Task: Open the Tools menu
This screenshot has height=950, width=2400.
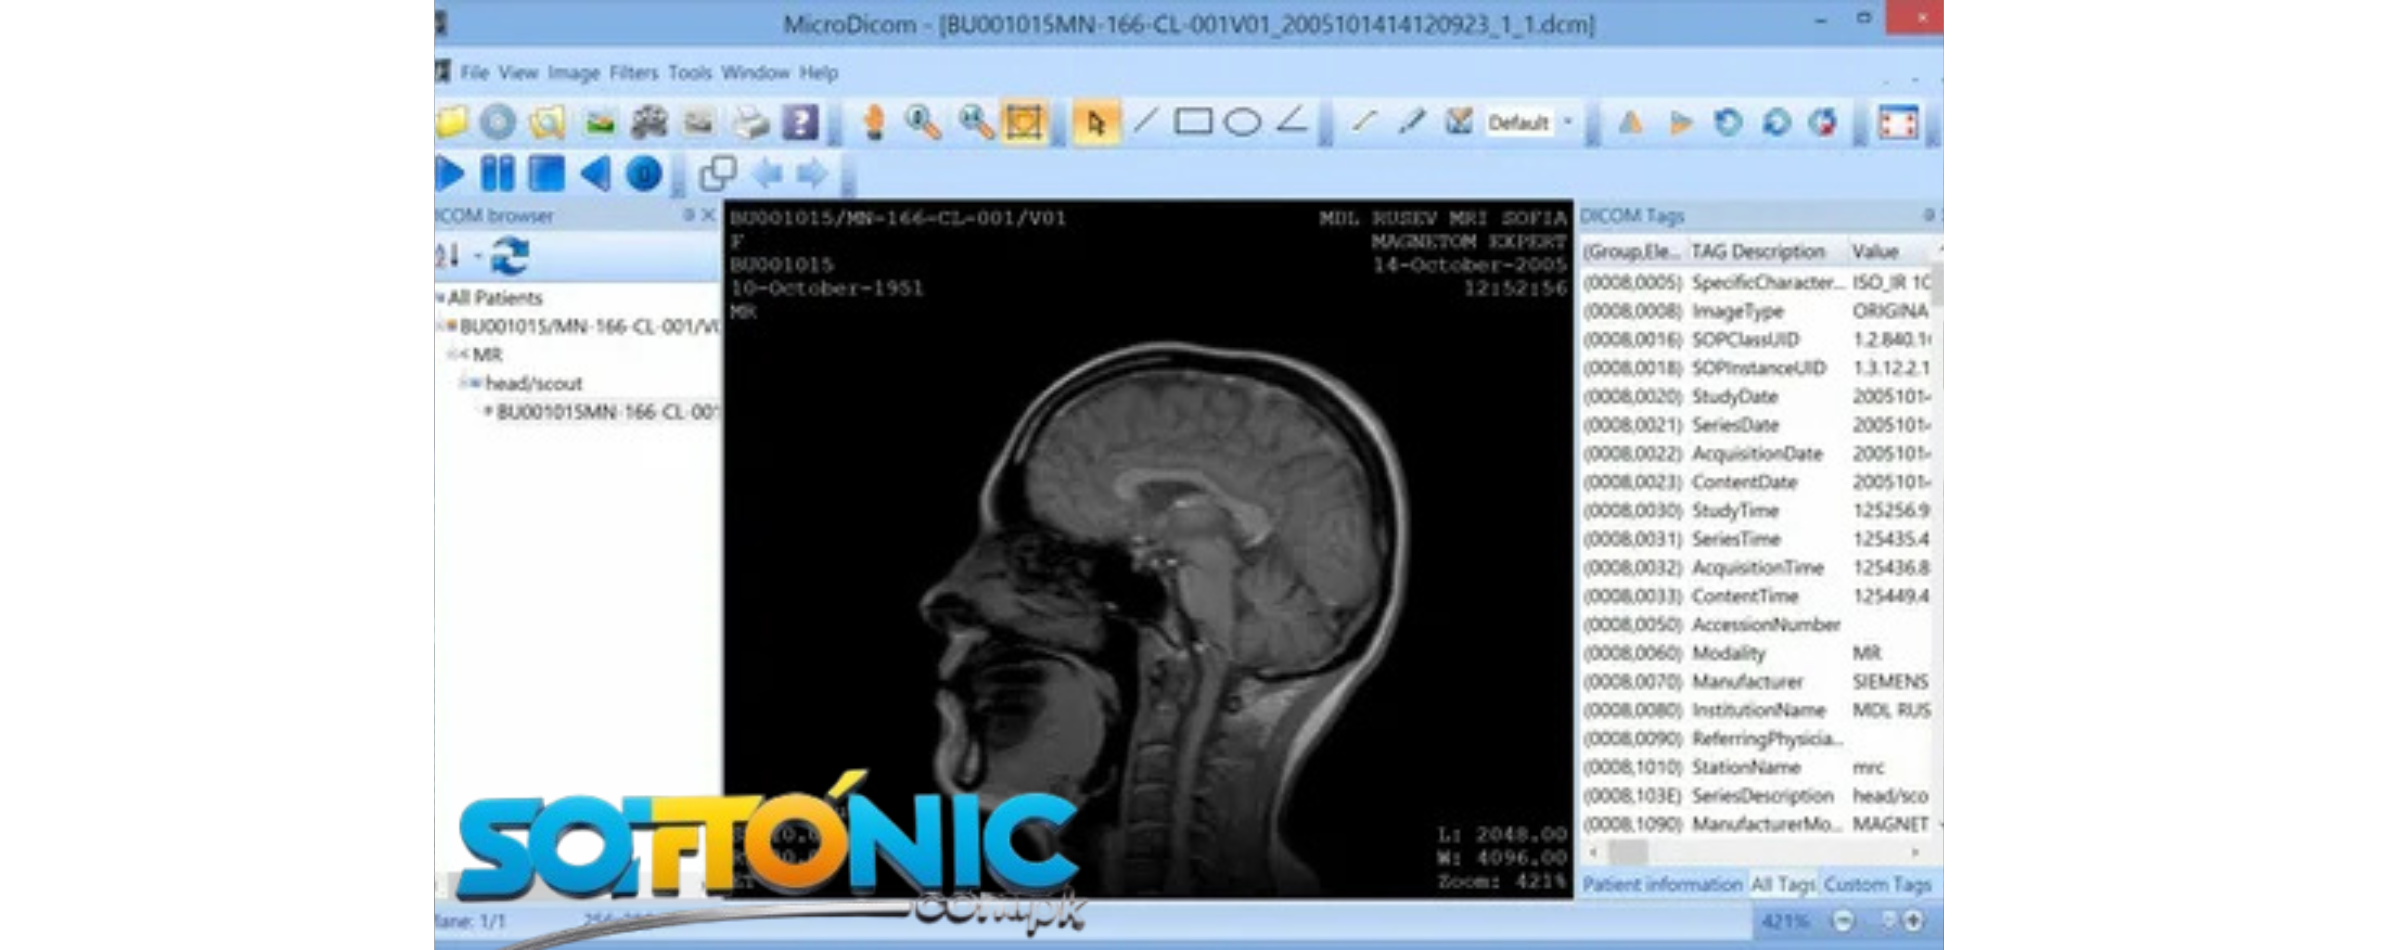Action: pos(690,73)
